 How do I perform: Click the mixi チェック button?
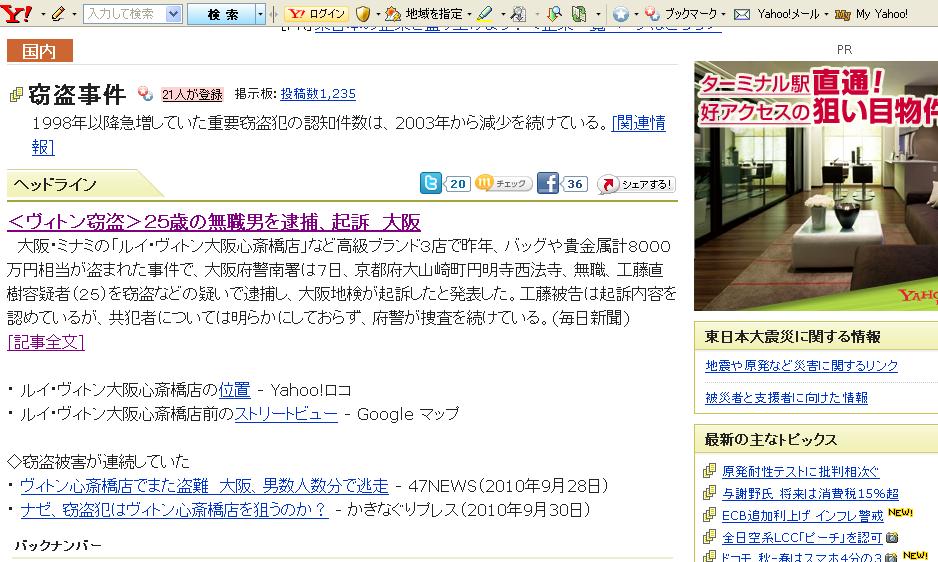click(503, 183)
